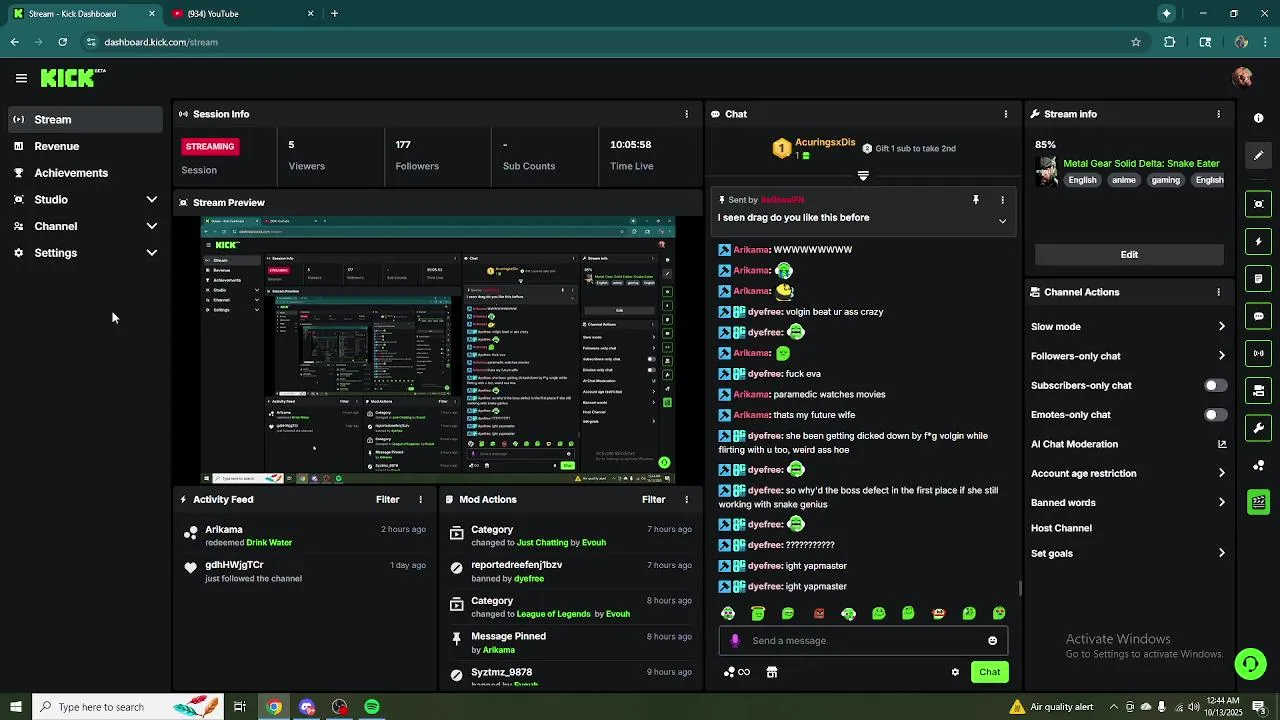The height and width of the screenshot is (720, 1280).
Task: Click the pencil edit icon in the right widget bar
Action: click(x=1258, y=155)
